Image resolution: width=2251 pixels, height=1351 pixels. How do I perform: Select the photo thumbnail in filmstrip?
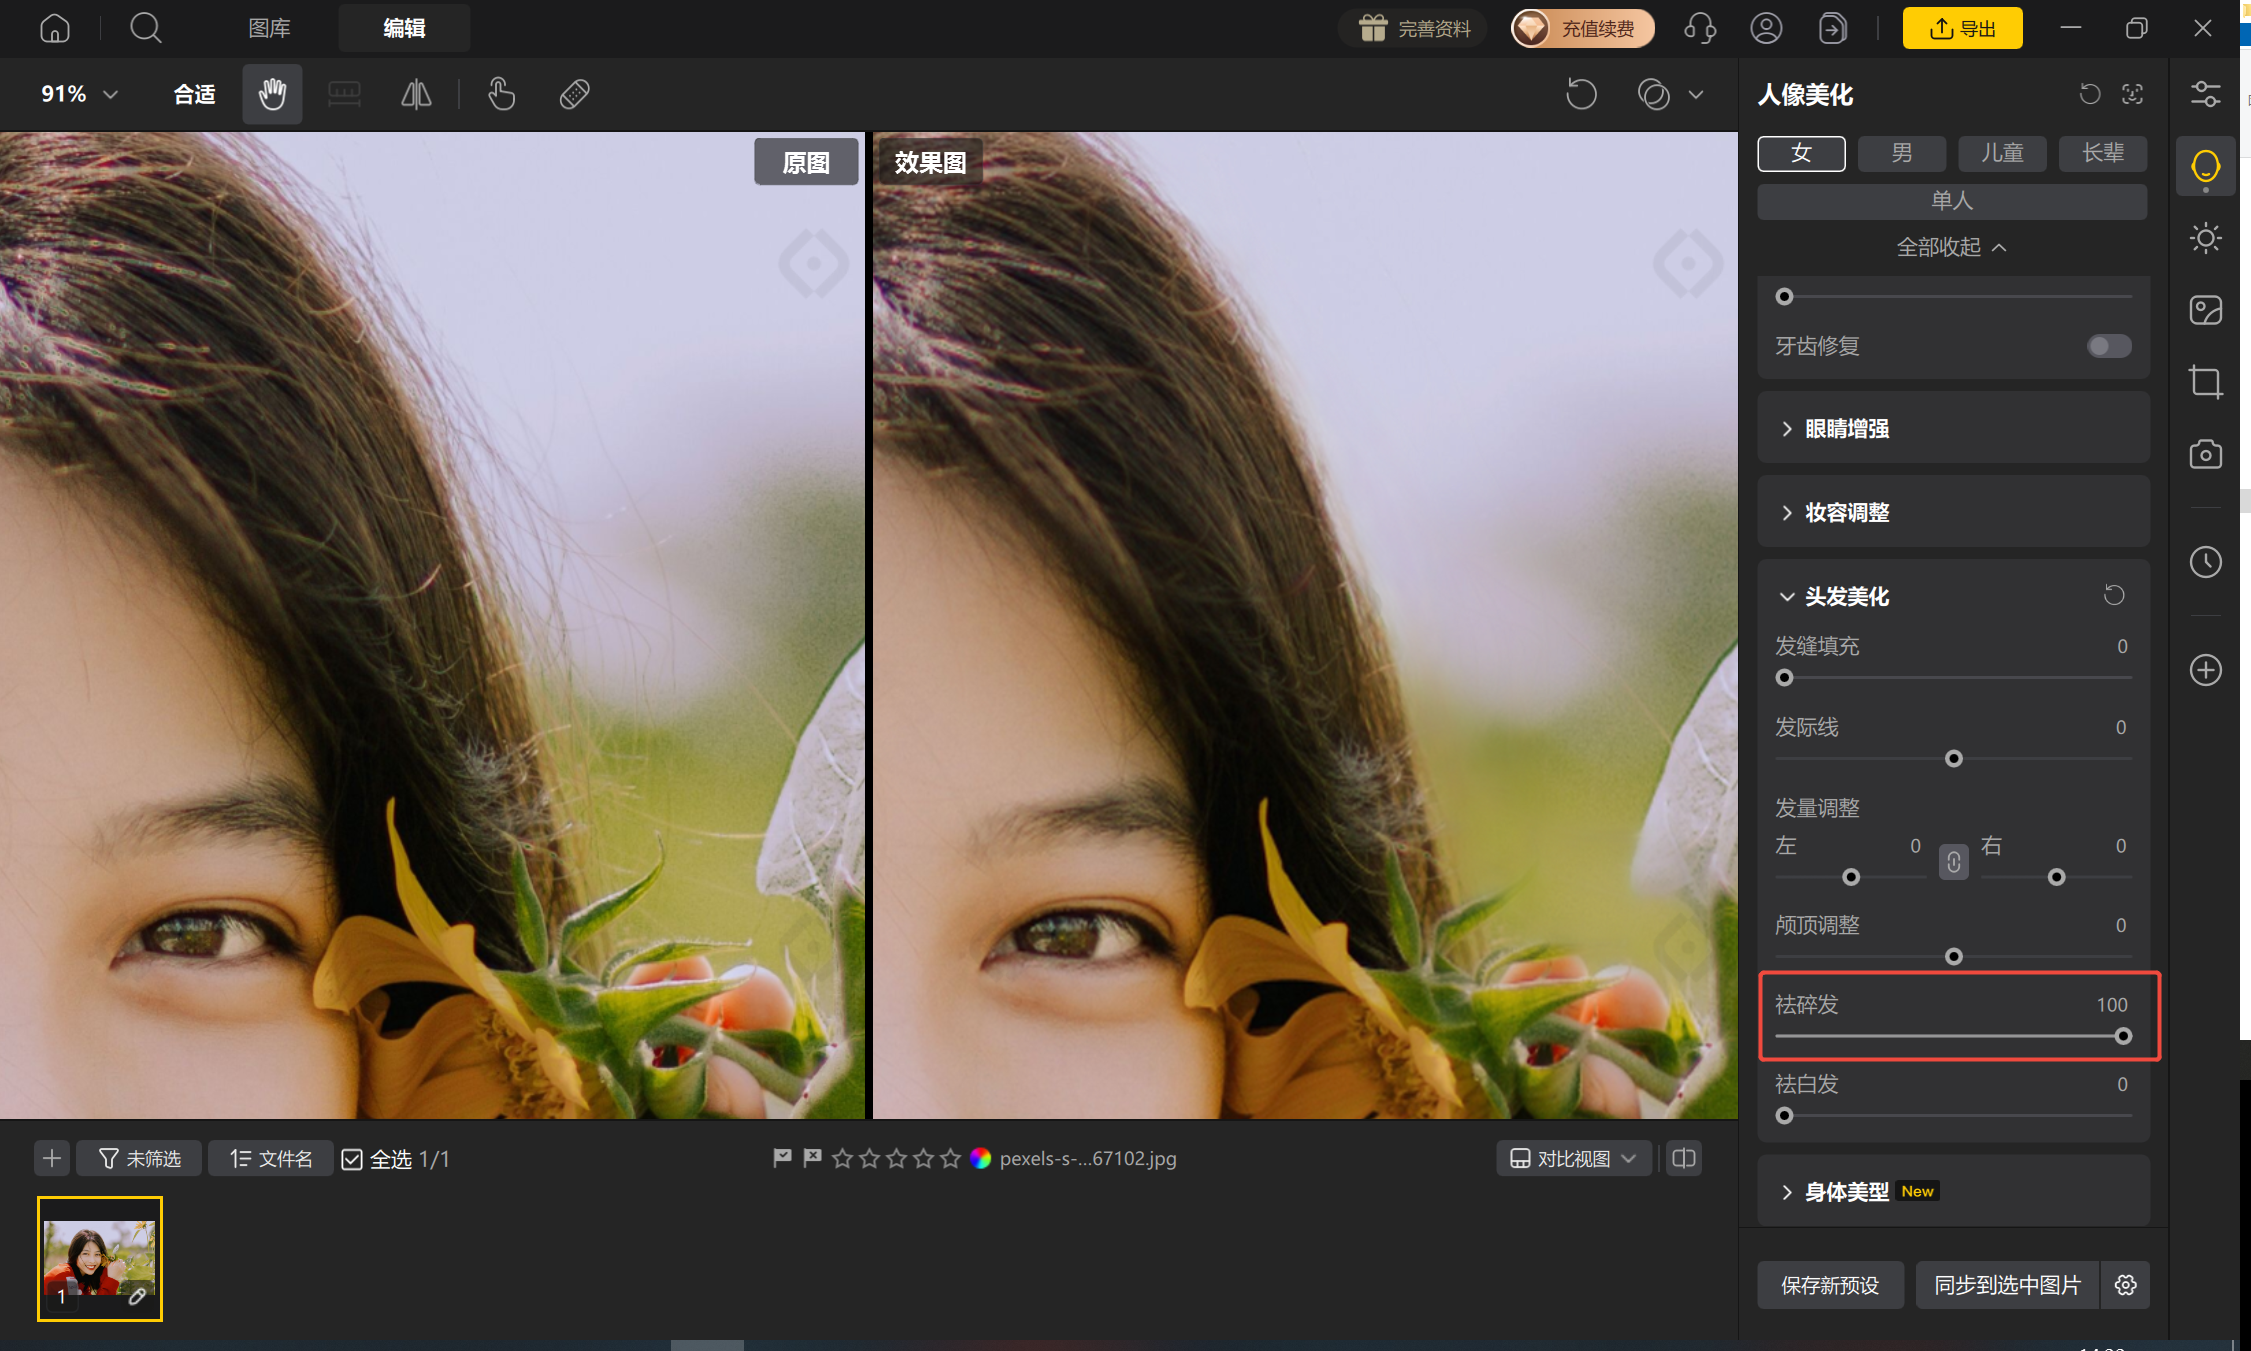click(x=100, y=1259)
